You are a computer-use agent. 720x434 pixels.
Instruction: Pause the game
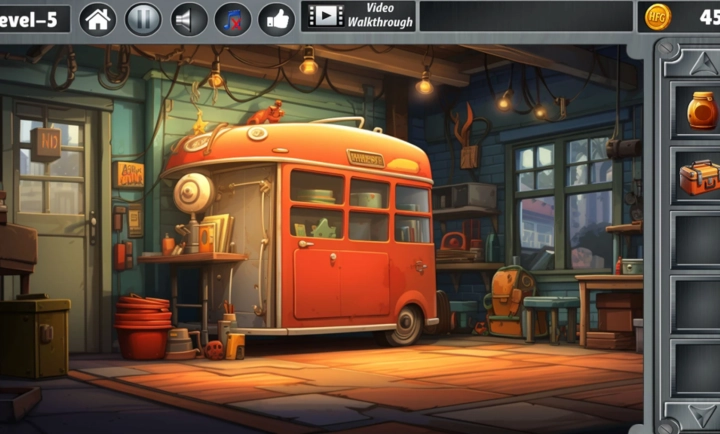[x=143, y=18]
